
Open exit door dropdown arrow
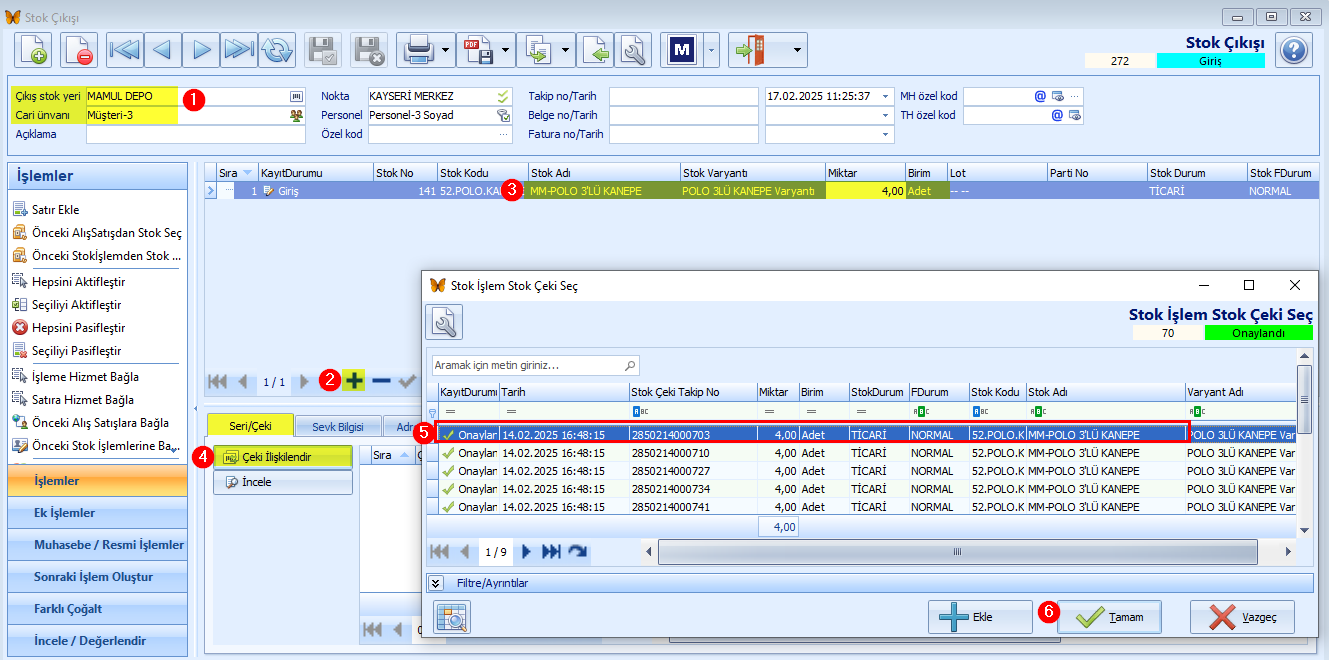point(797,49)
